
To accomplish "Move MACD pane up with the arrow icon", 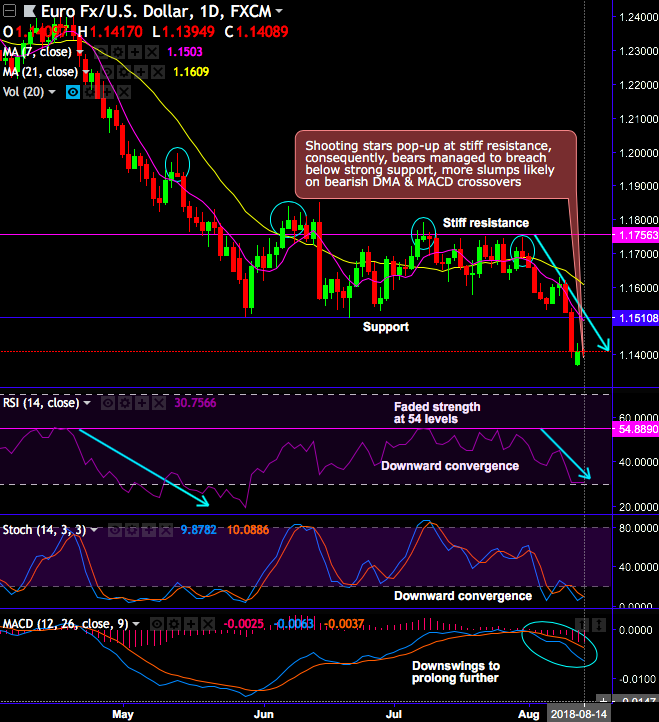I will coord(582,624).
